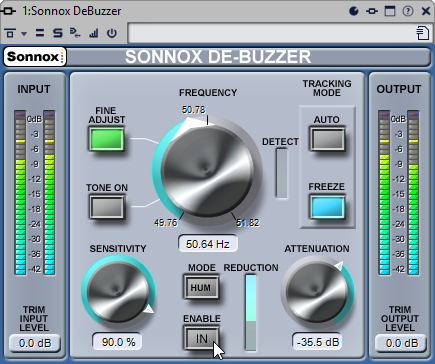Open the dropdown arrow next to preset icon
The width and height of the screenshot is (435, 364).
tap(24, 33)
